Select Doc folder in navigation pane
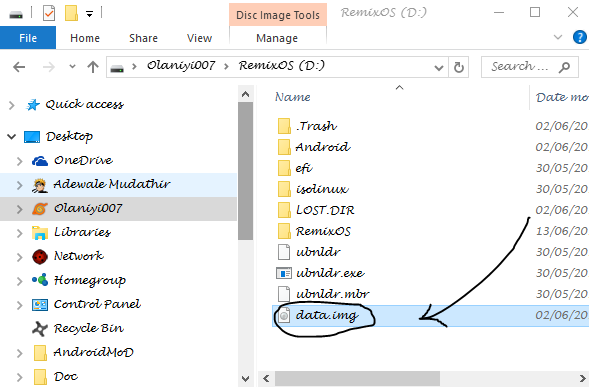This screenshot has width=589, height=387. pos(66,376)
